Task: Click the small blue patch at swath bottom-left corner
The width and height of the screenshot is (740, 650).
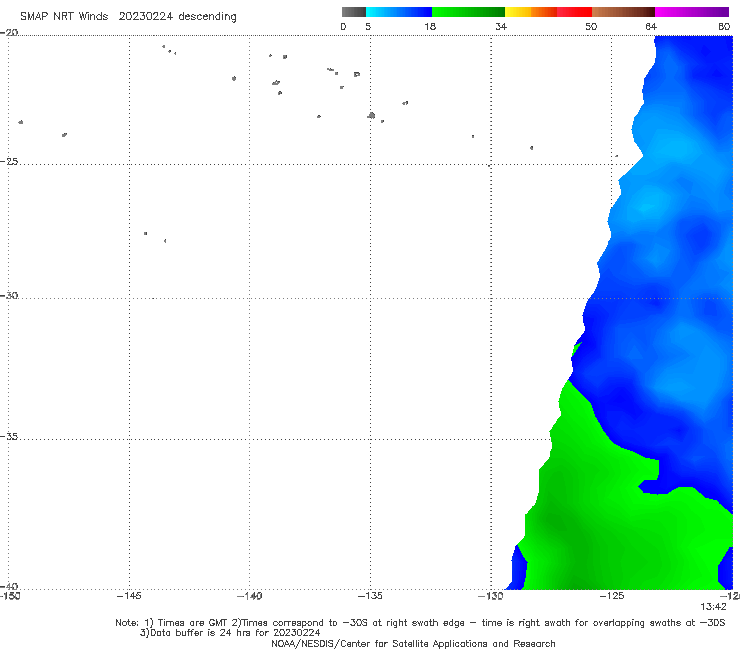Action: (517, 569)
